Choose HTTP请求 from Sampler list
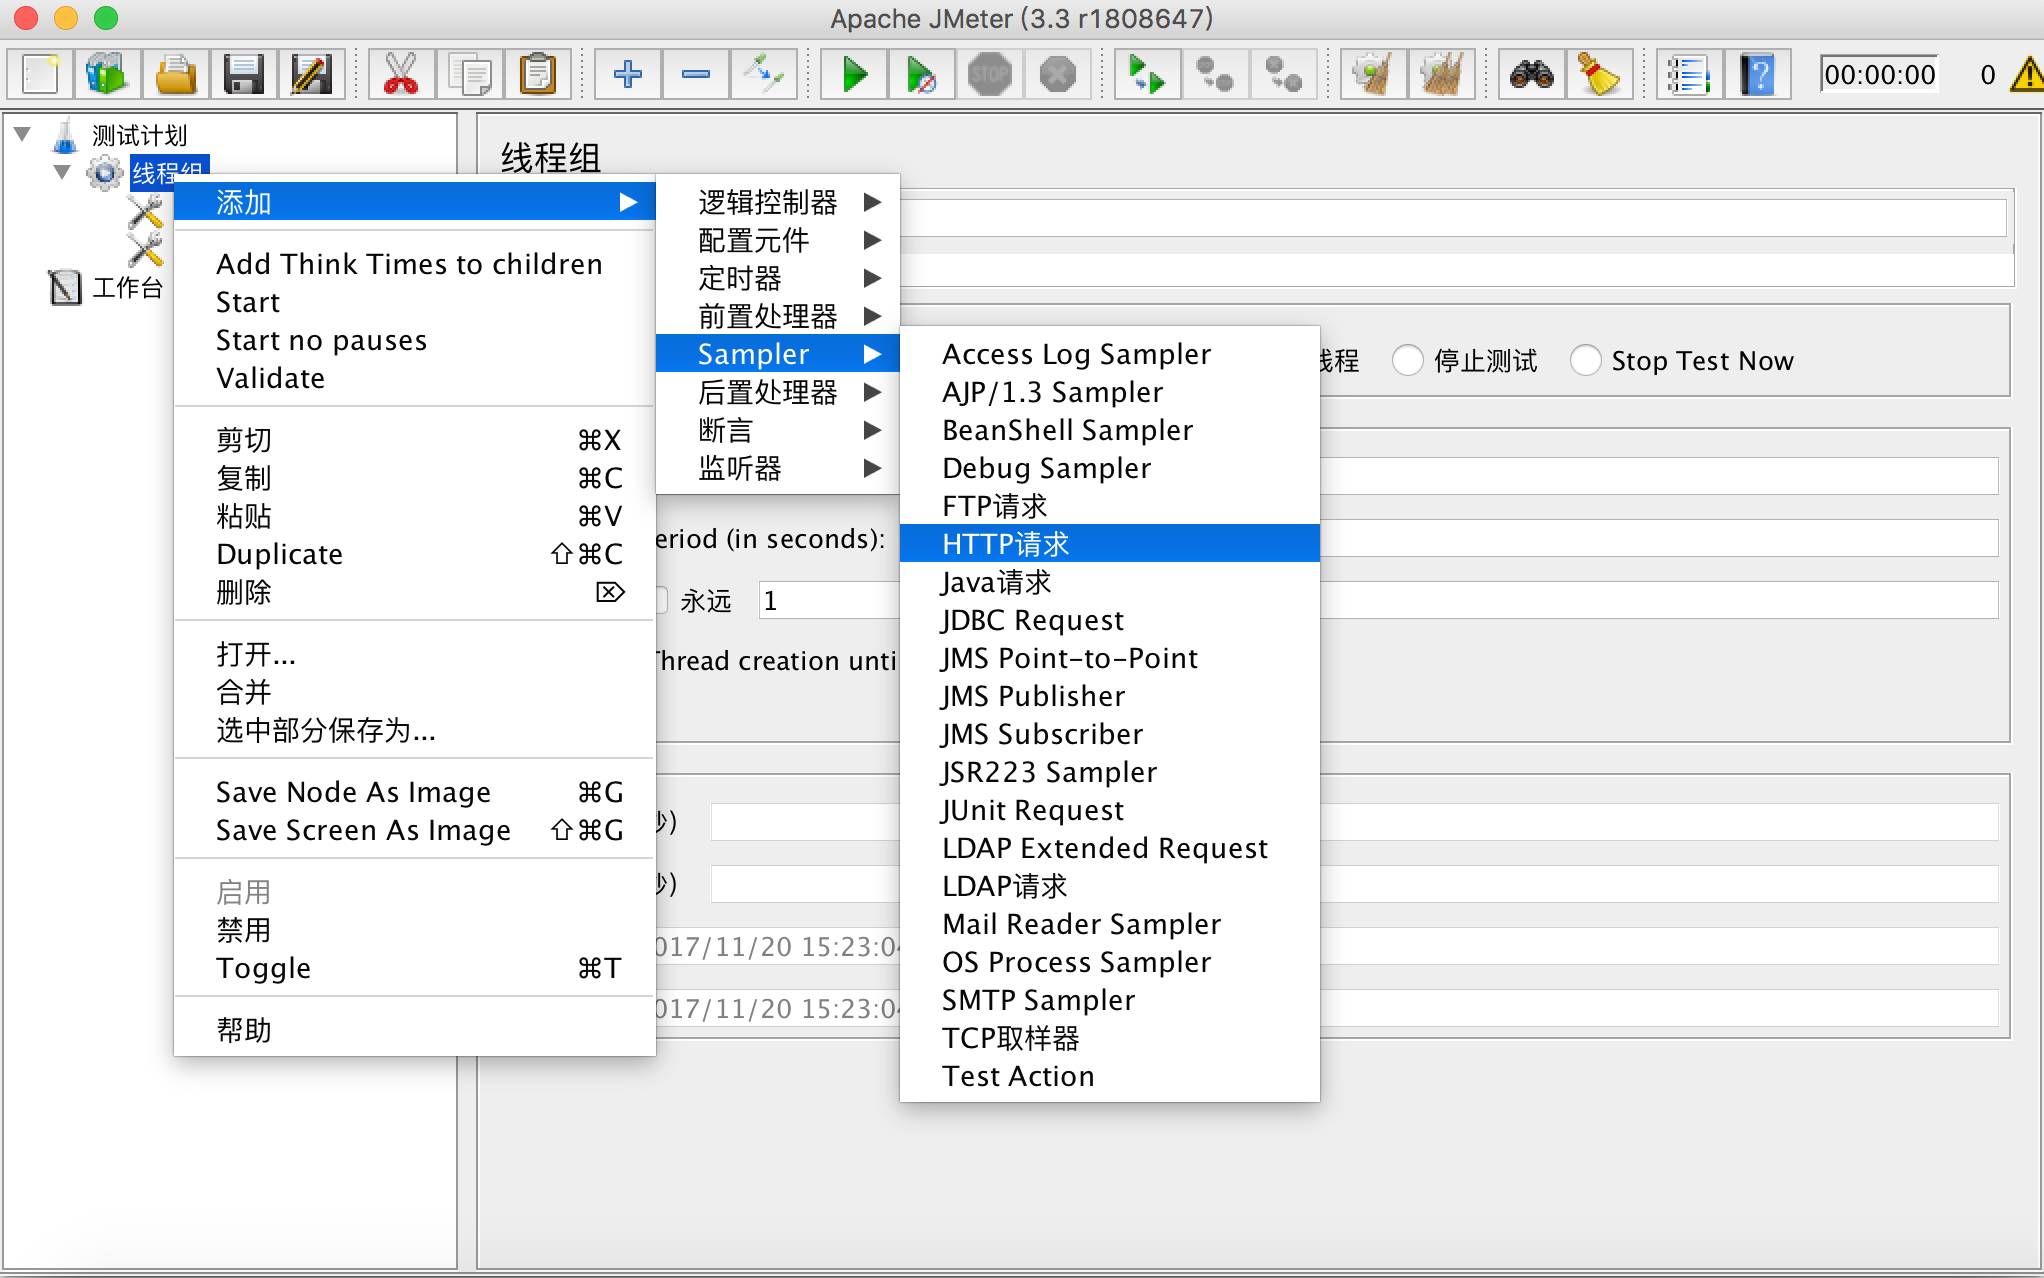Viewport: 2044px width, 1278px height. pos(1110,544)
